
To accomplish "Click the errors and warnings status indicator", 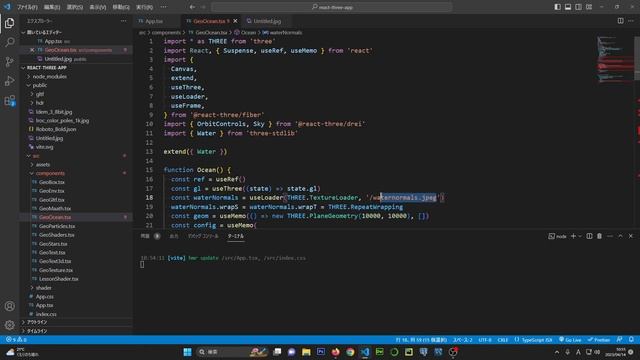I will (x=16, y=340).
